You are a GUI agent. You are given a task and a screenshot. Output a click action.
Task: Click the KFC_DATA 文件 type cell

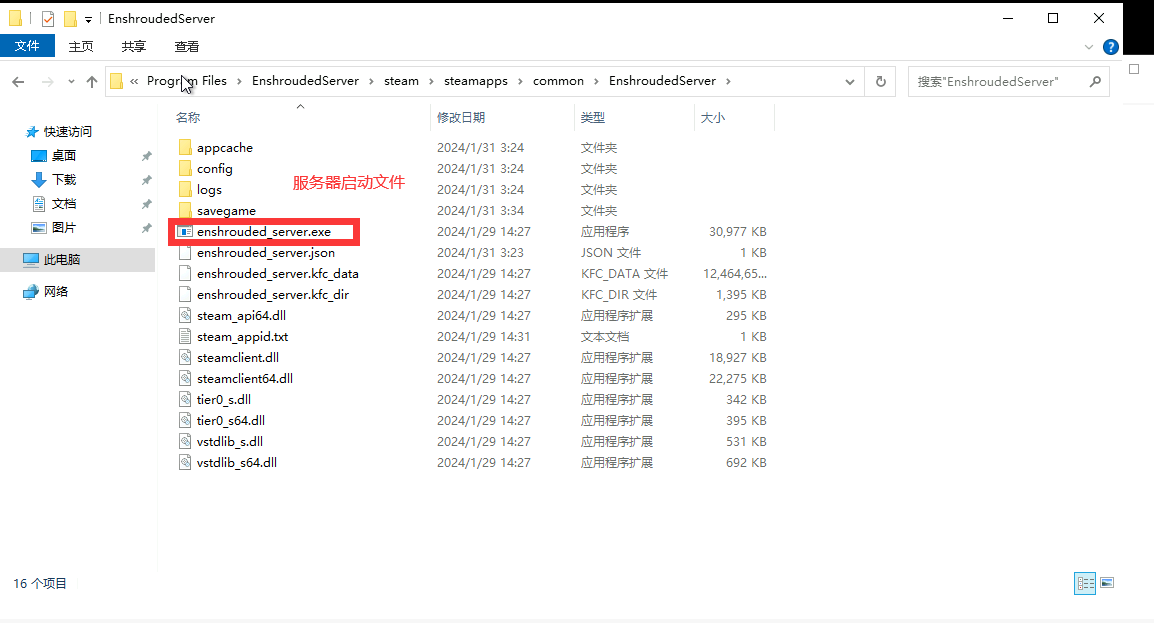point(624,274)
